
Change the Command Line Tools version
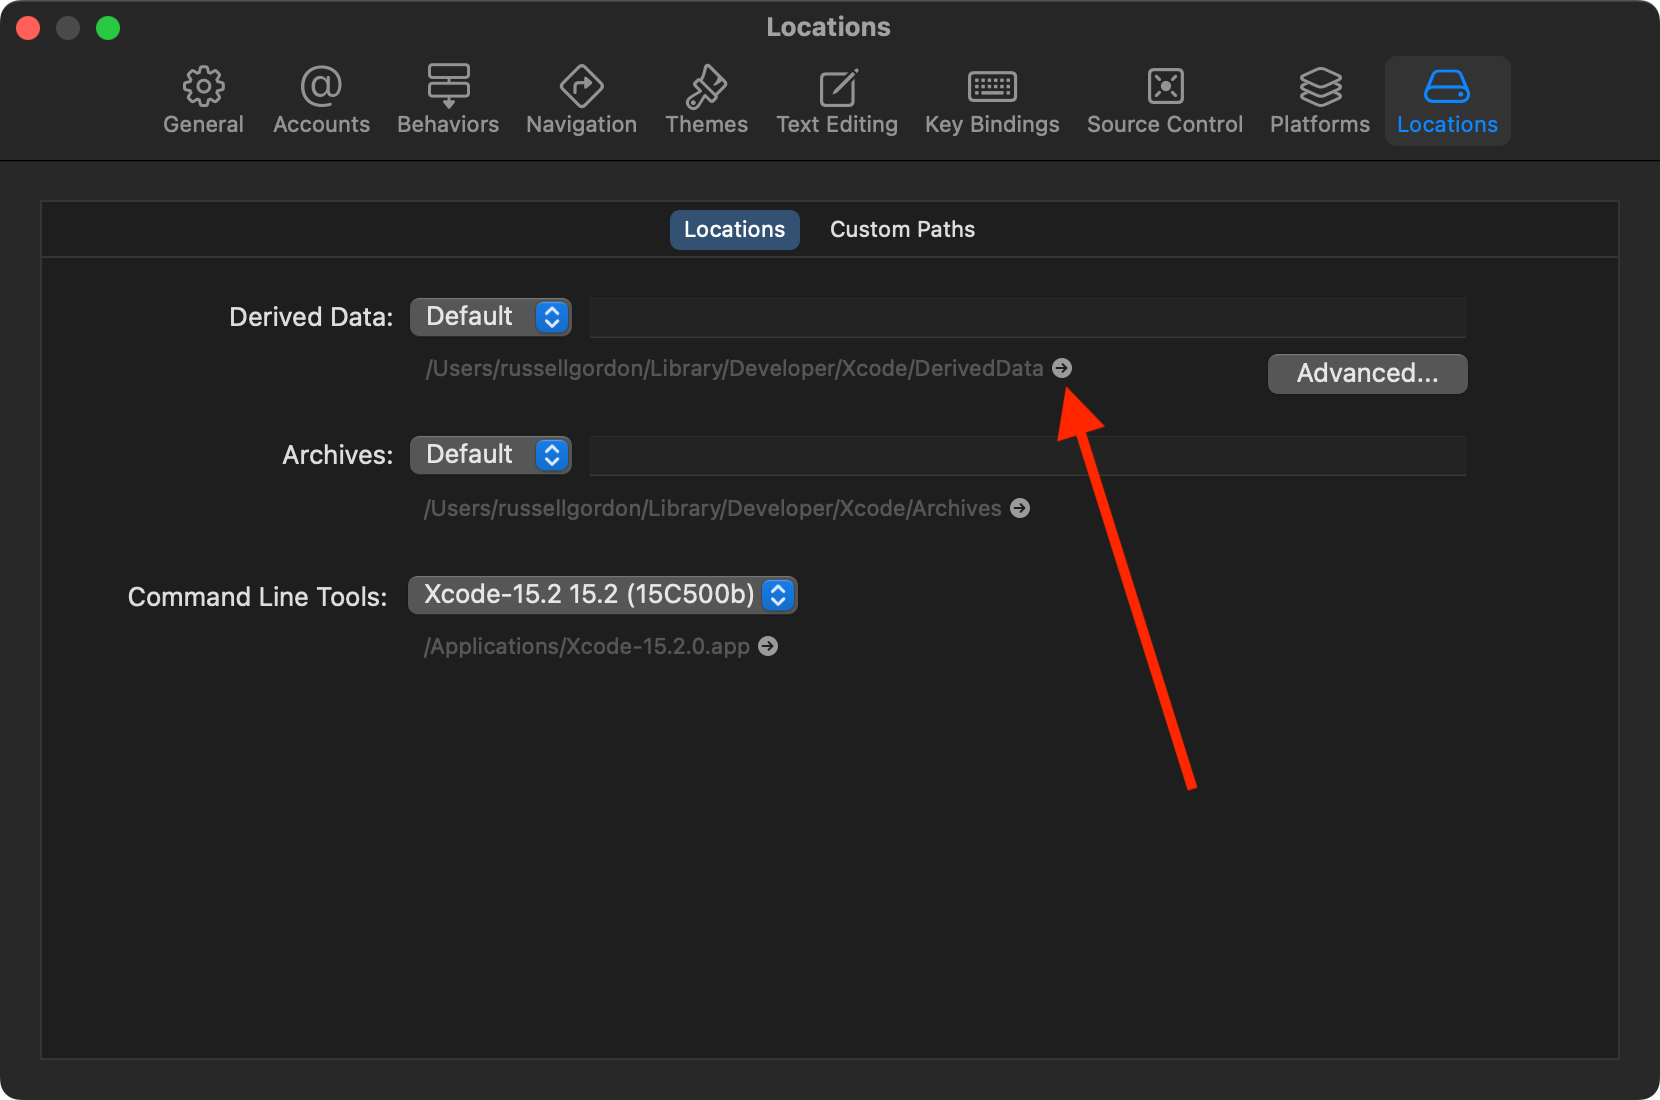click(602, 594)
